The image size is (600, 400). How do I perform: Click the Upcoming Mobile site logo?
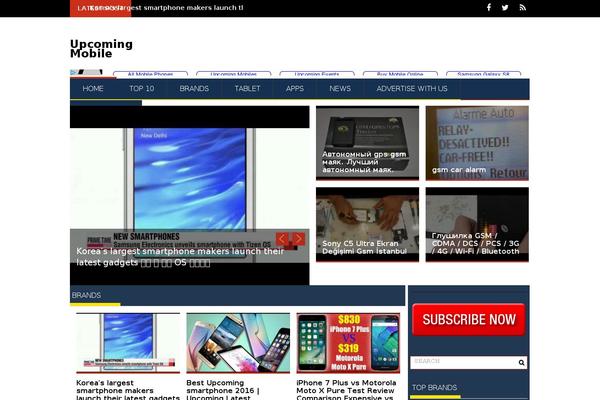coord(101,49)
